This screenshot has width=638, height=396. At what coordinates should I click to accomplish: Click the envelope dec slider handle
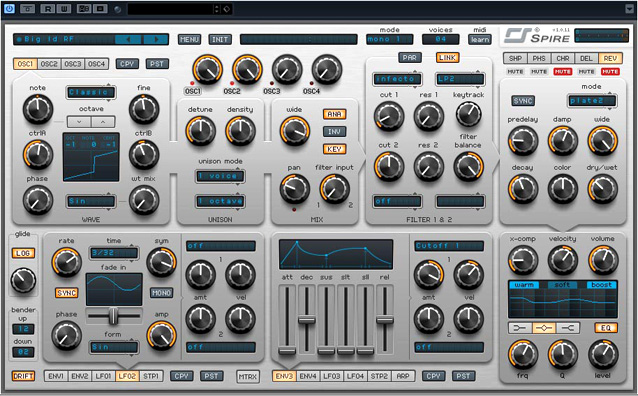pyautogui.click(x=307, y=320)
